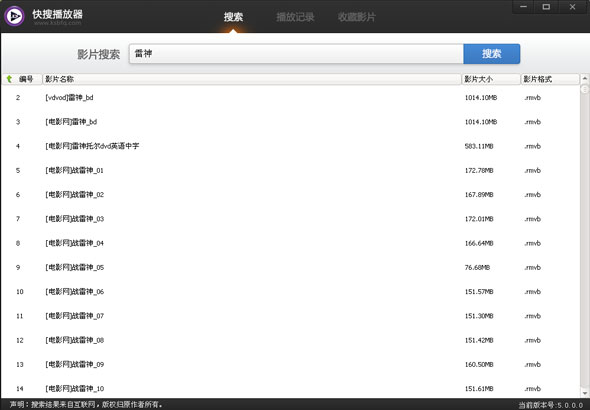Click the green up-arrow sort icon

9,79
